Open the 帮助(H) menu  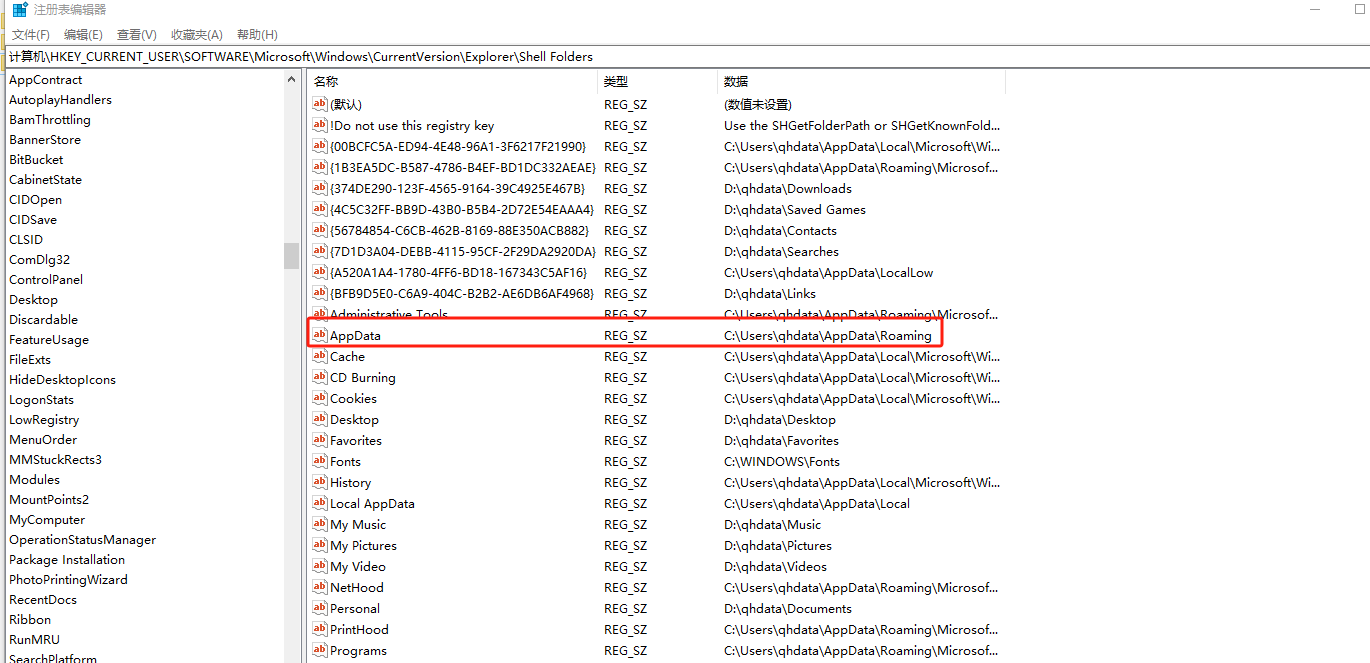tap(257, 35)
